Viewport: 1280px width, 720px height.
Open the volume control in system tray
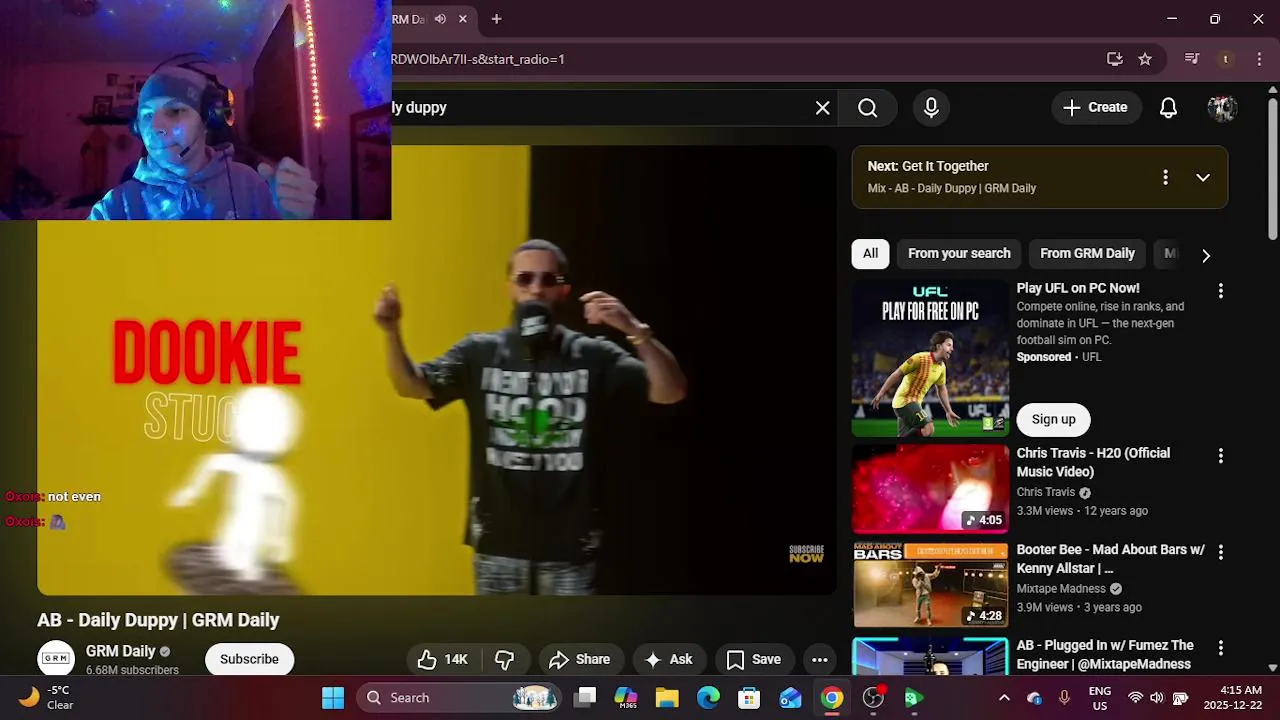pos(1157,698)
